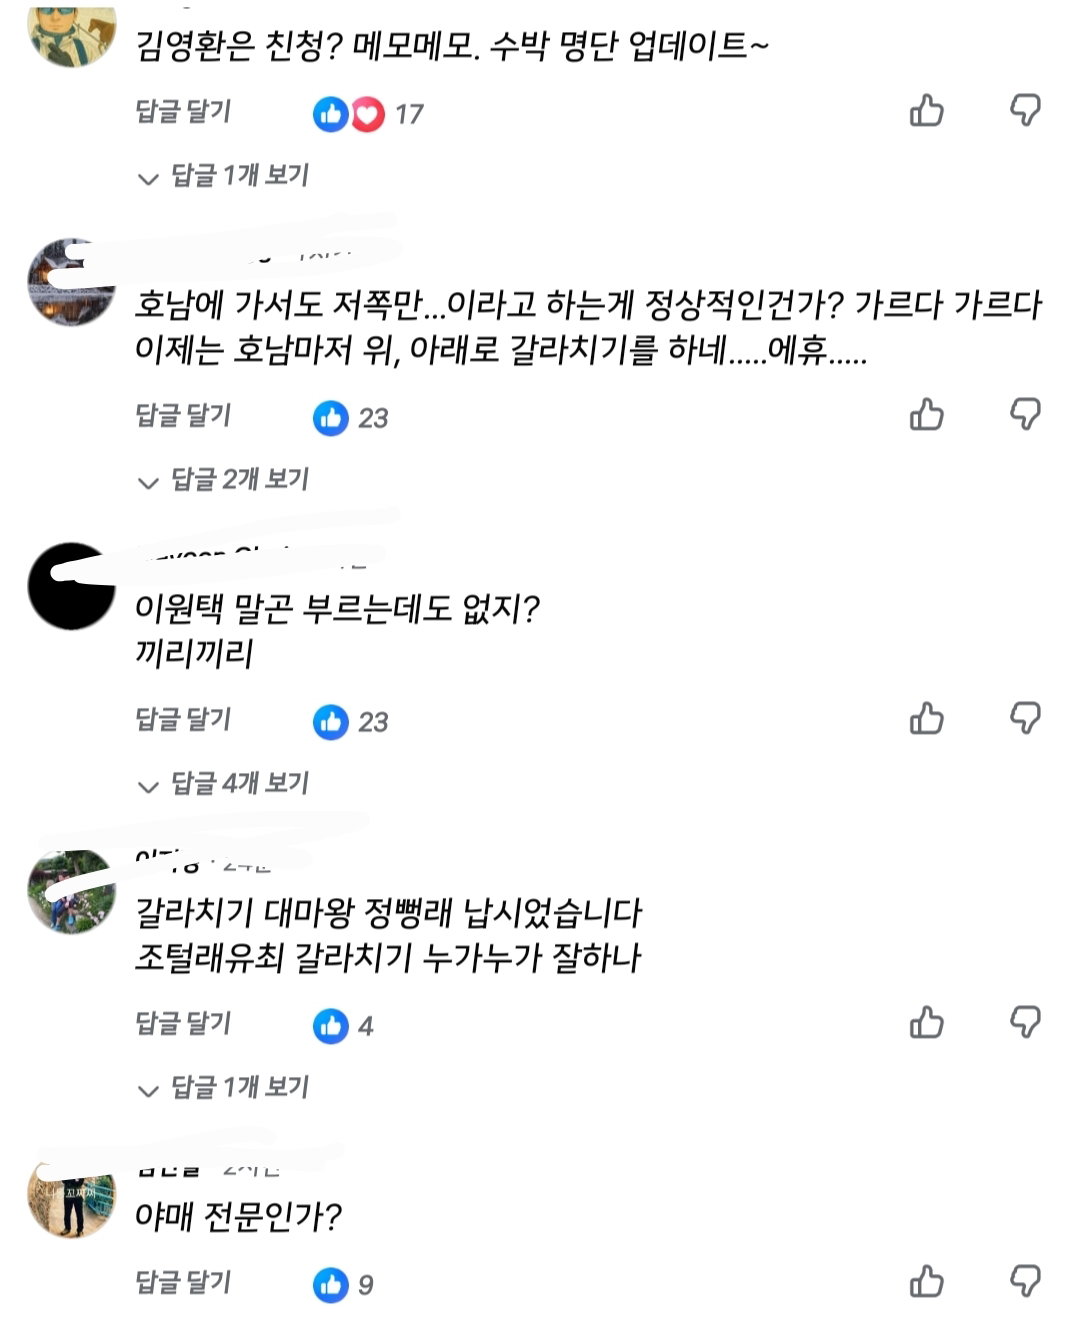Like the 이원택 말곤 comment
This screenshot has width=1080, height=1325.
pos(926,718)
